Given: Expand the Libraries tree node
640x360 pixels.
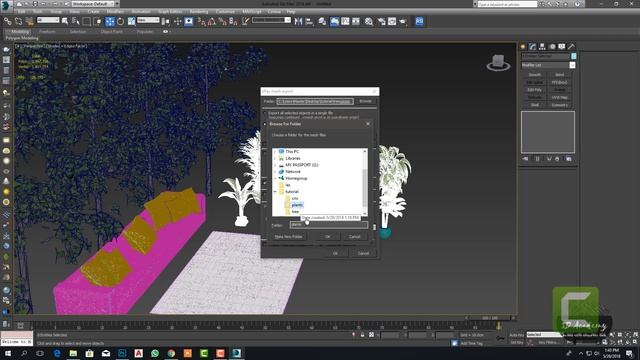Looking at the screenshot, I should pos(275,158).
